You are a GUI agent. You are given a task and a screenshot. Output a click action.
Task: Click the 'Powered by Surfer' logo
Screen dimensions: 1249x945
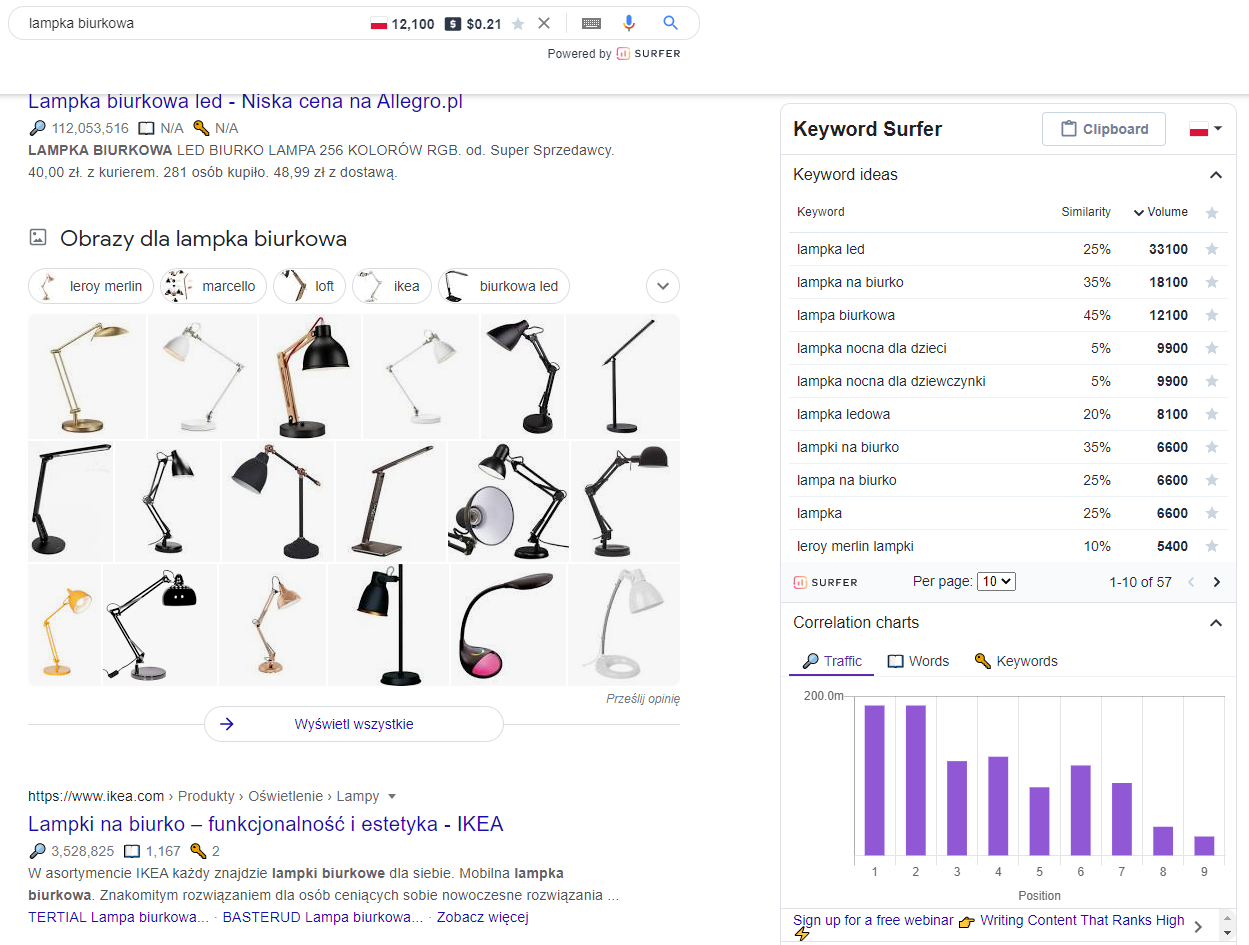[648, 54]
